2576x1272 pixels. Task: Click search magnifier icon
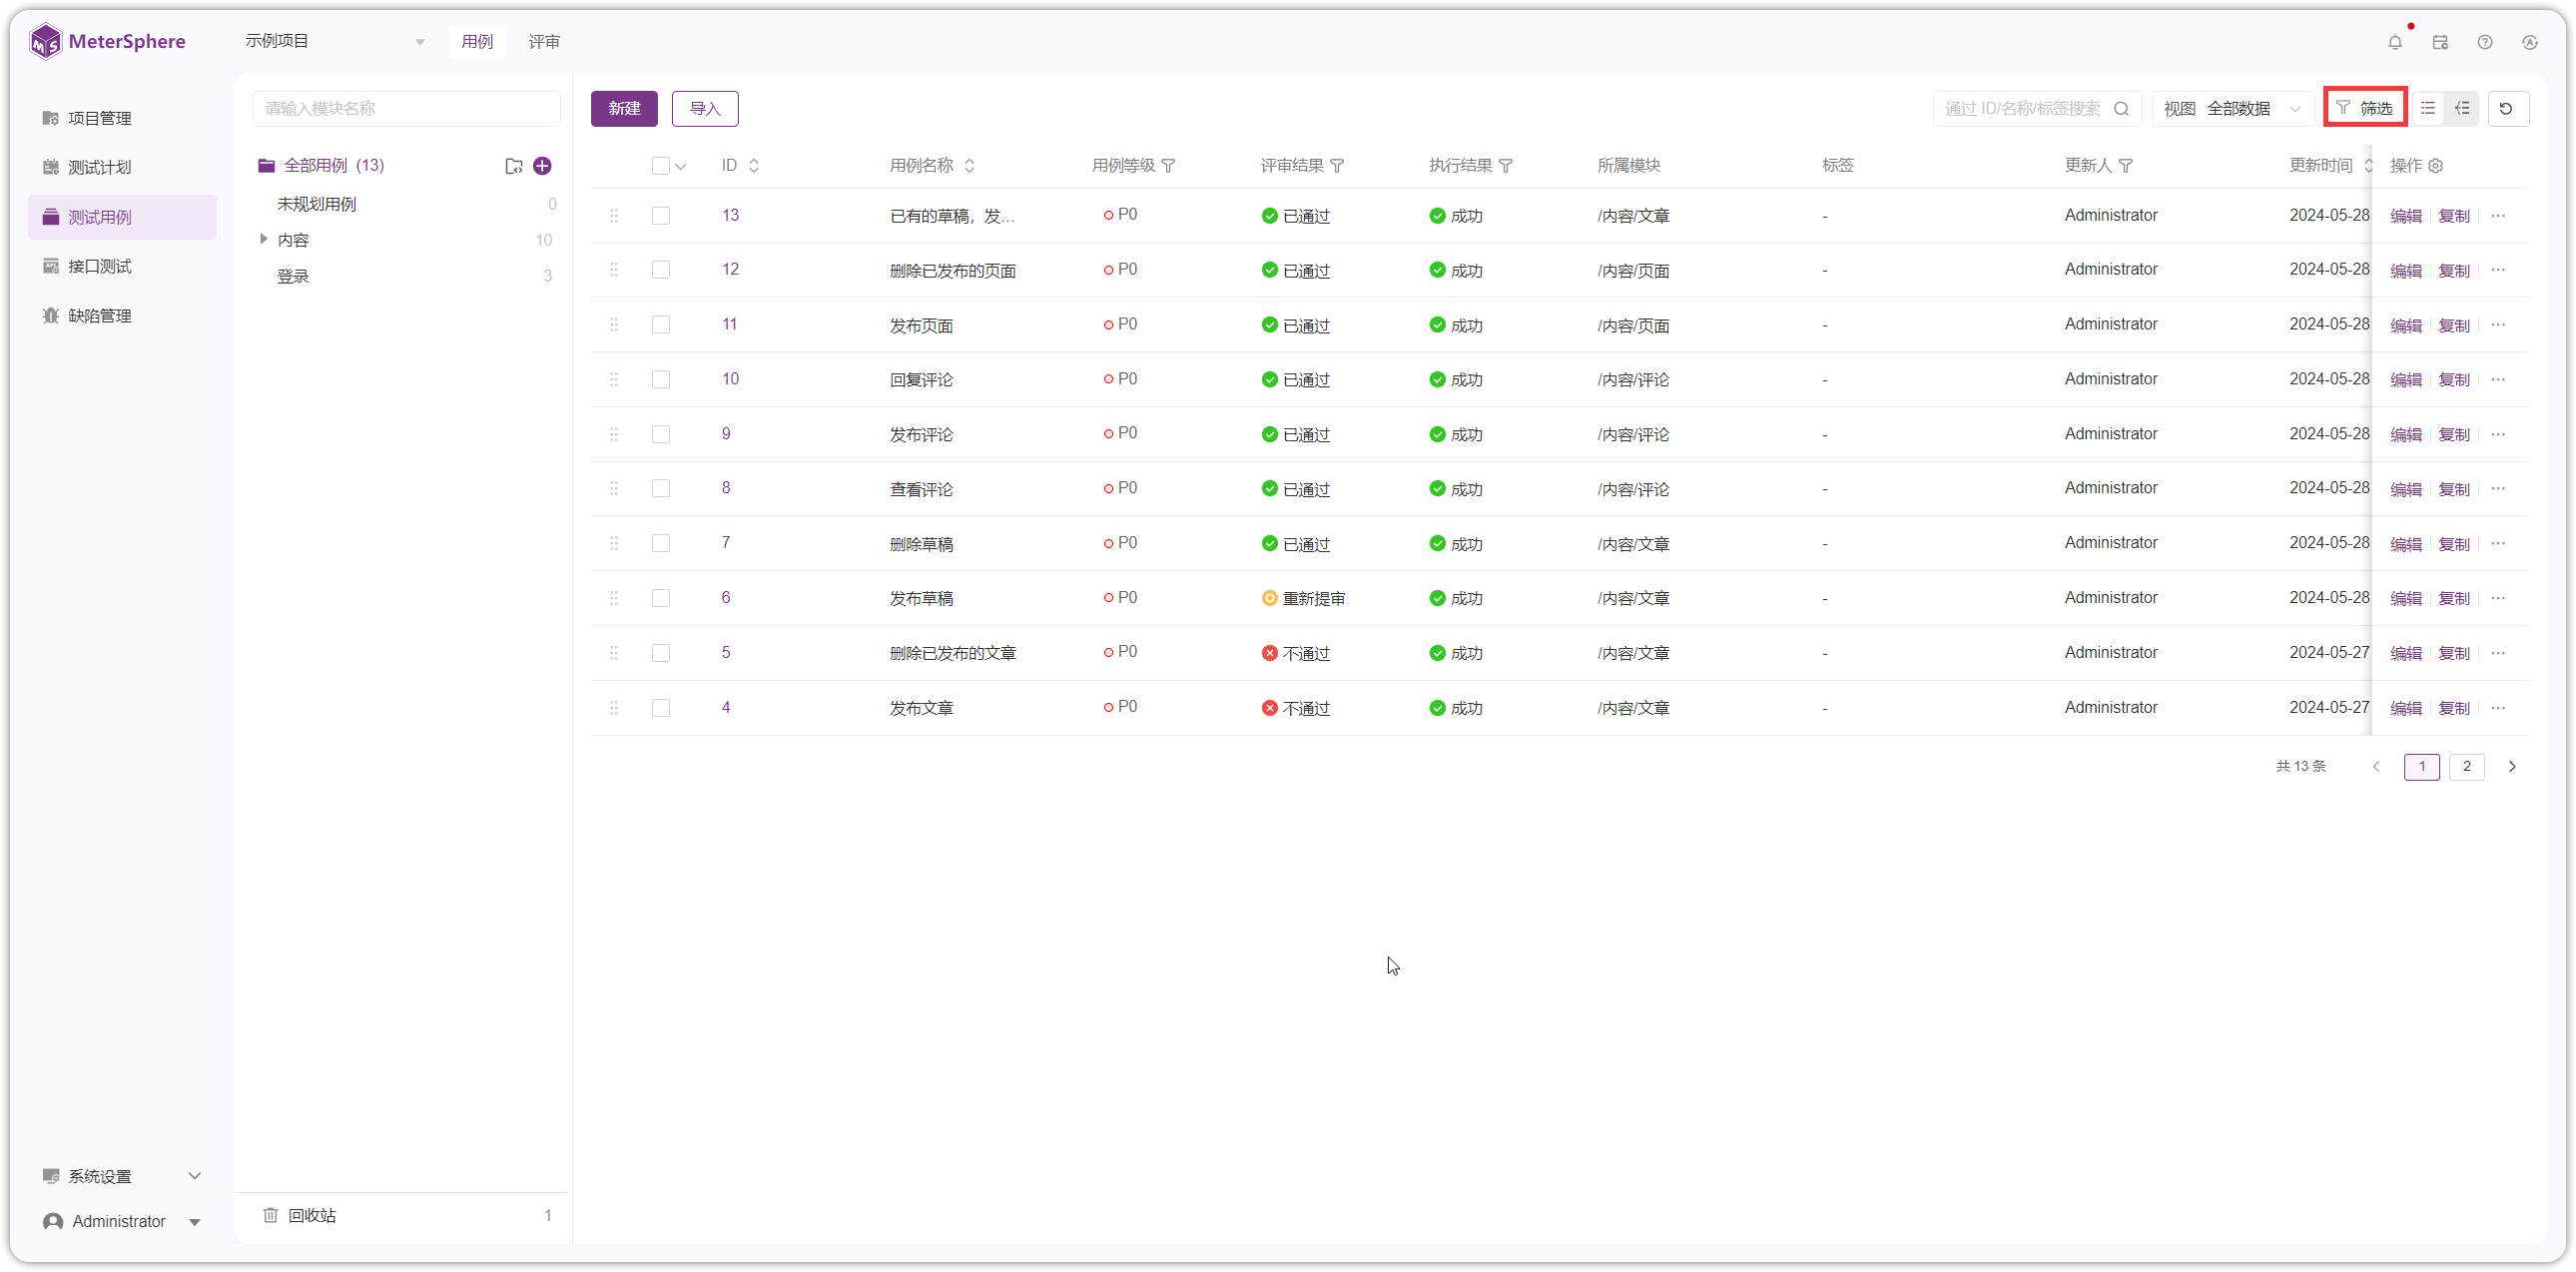coord(2121,108)
